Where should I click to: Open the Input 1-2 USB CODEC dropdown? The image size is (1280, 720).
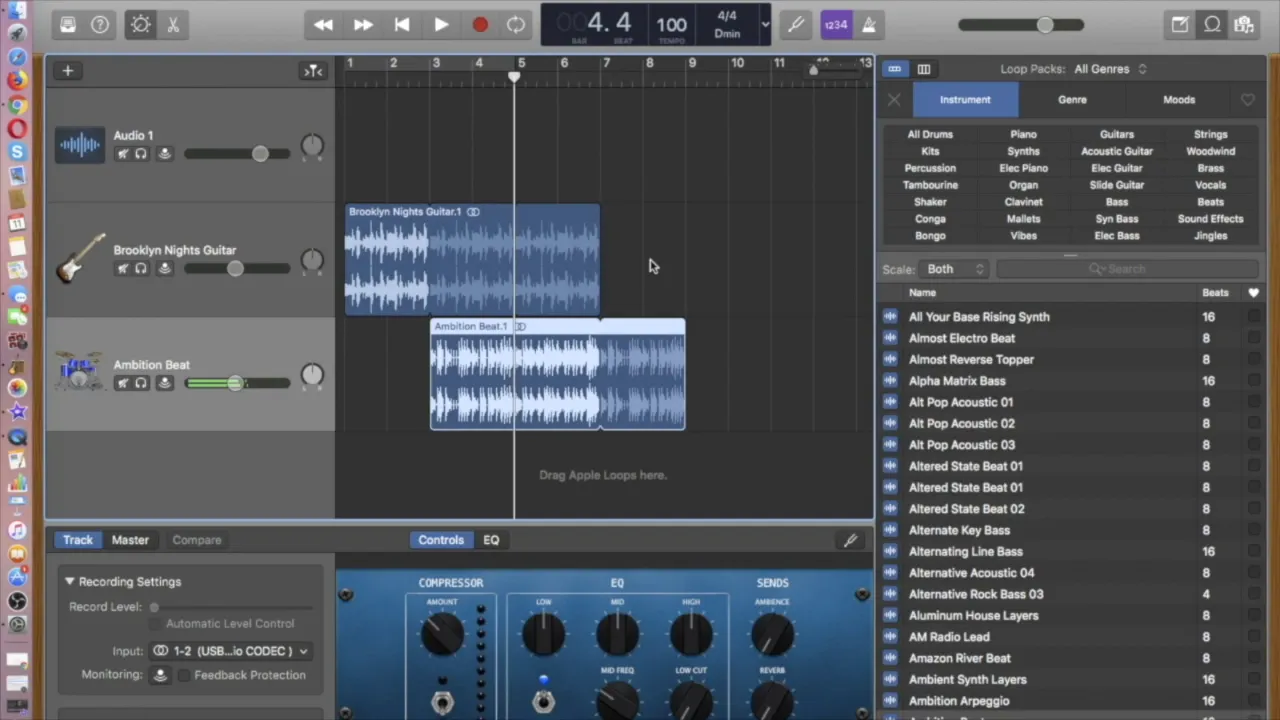pos(231,651)
